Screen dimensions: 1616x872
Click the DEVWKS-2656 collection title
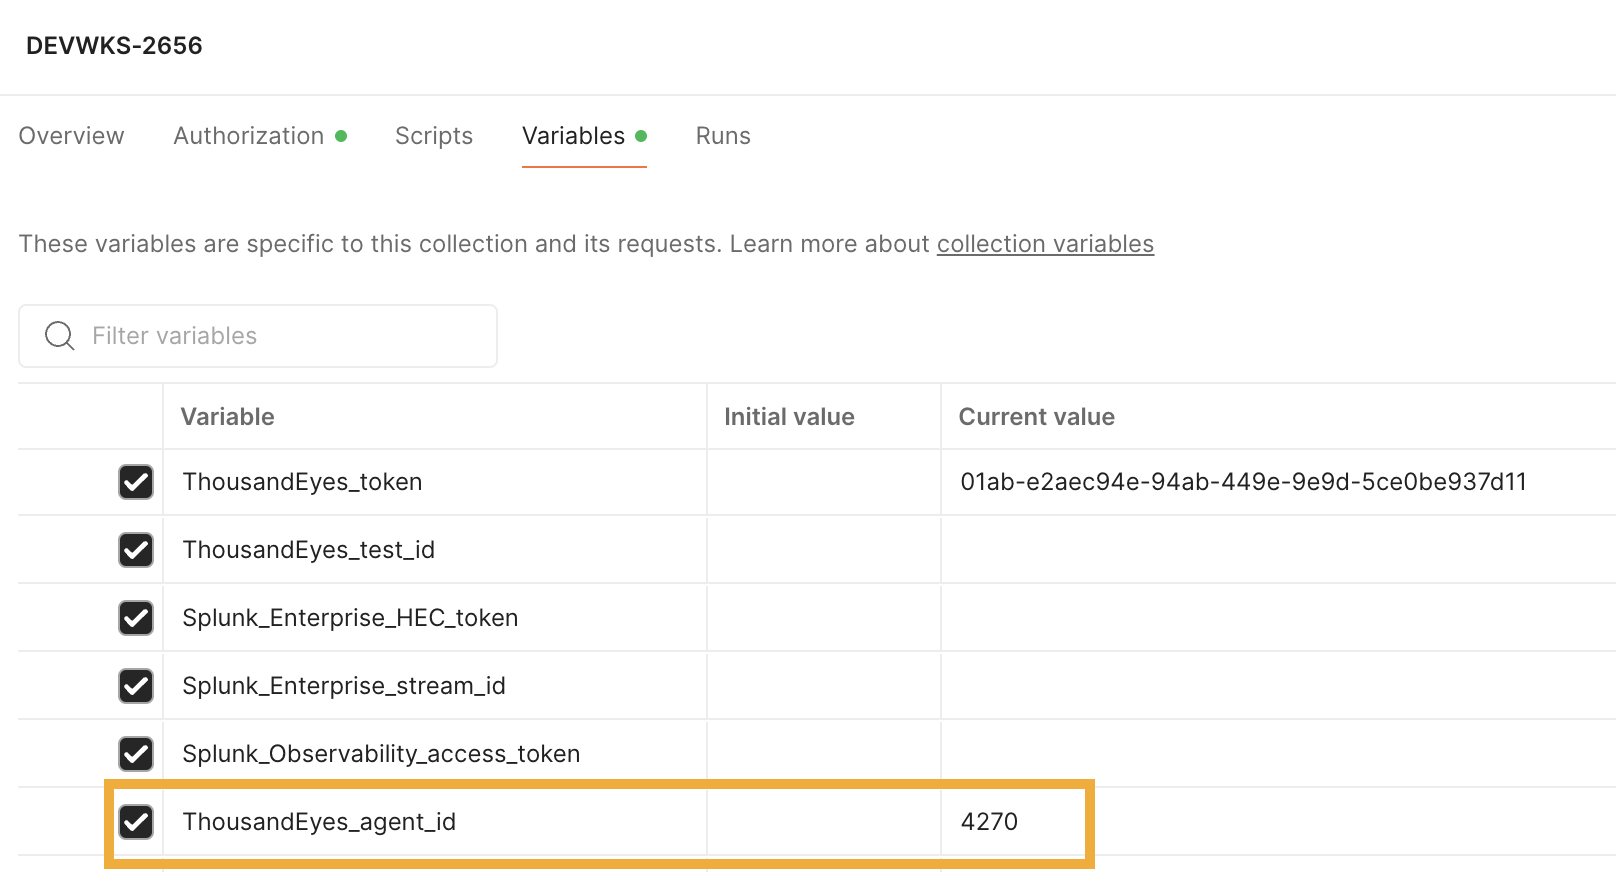click(114, 46)
